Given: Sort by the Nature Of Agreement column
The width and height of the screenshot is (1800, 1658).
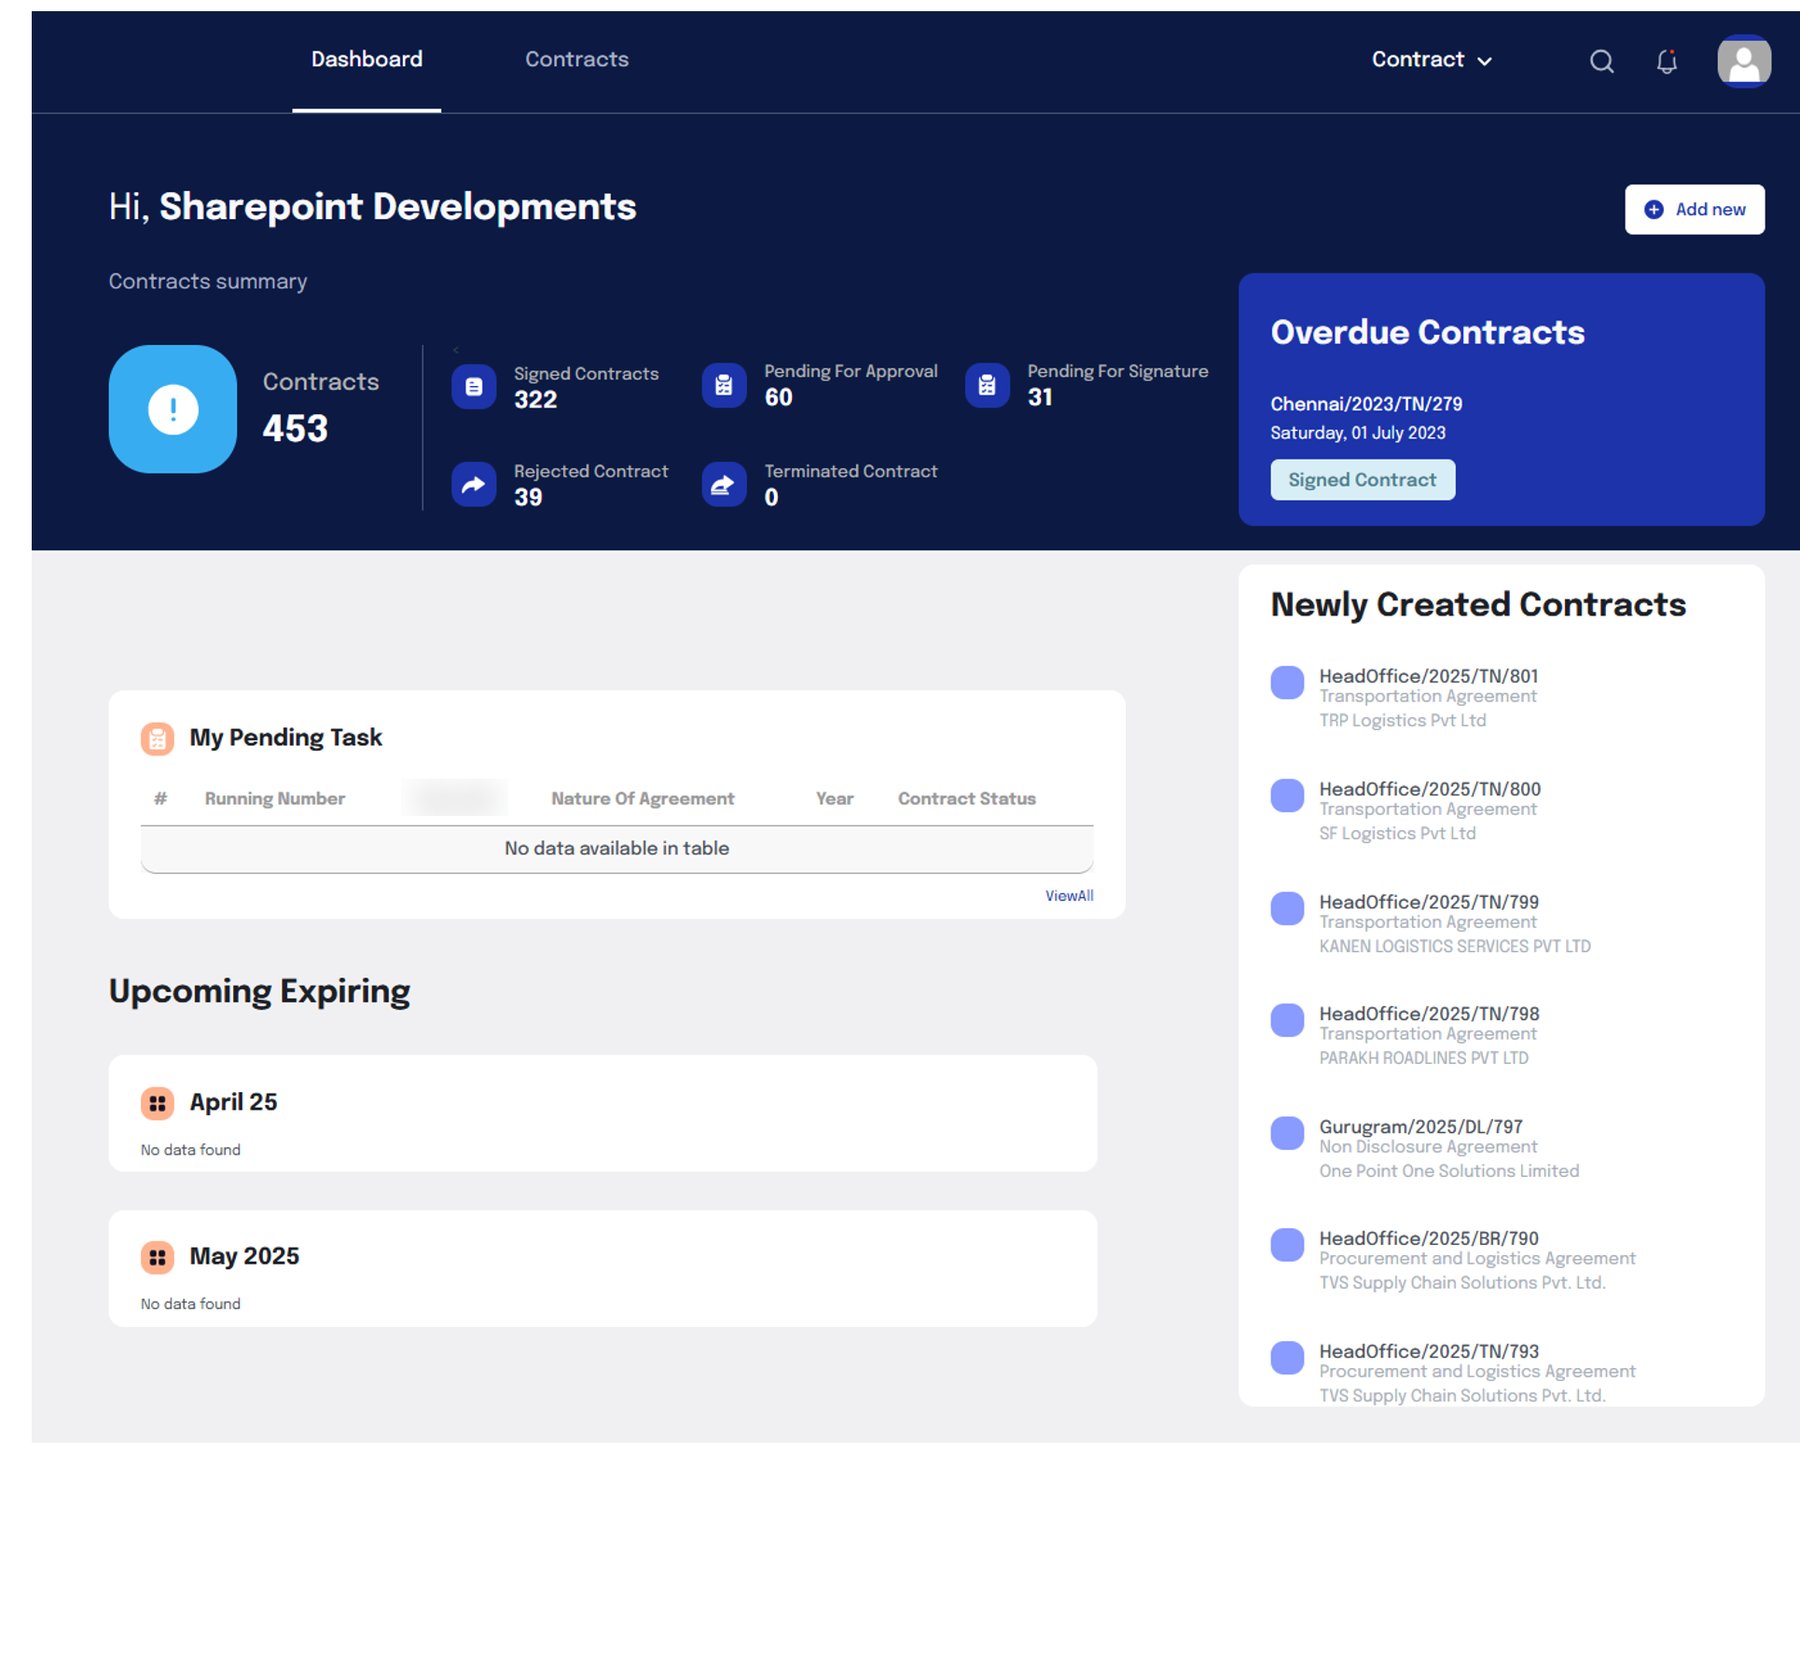Looking at the screenshot, I should (x=643, y=799).
